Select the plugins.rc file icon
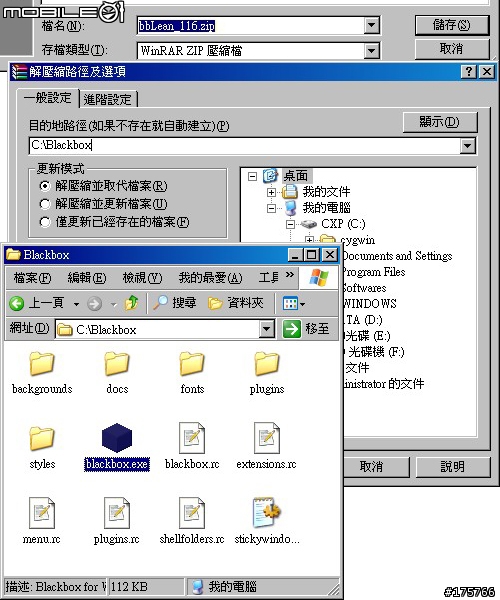This screenshot has height=600, width=500. tap(117, 513)
